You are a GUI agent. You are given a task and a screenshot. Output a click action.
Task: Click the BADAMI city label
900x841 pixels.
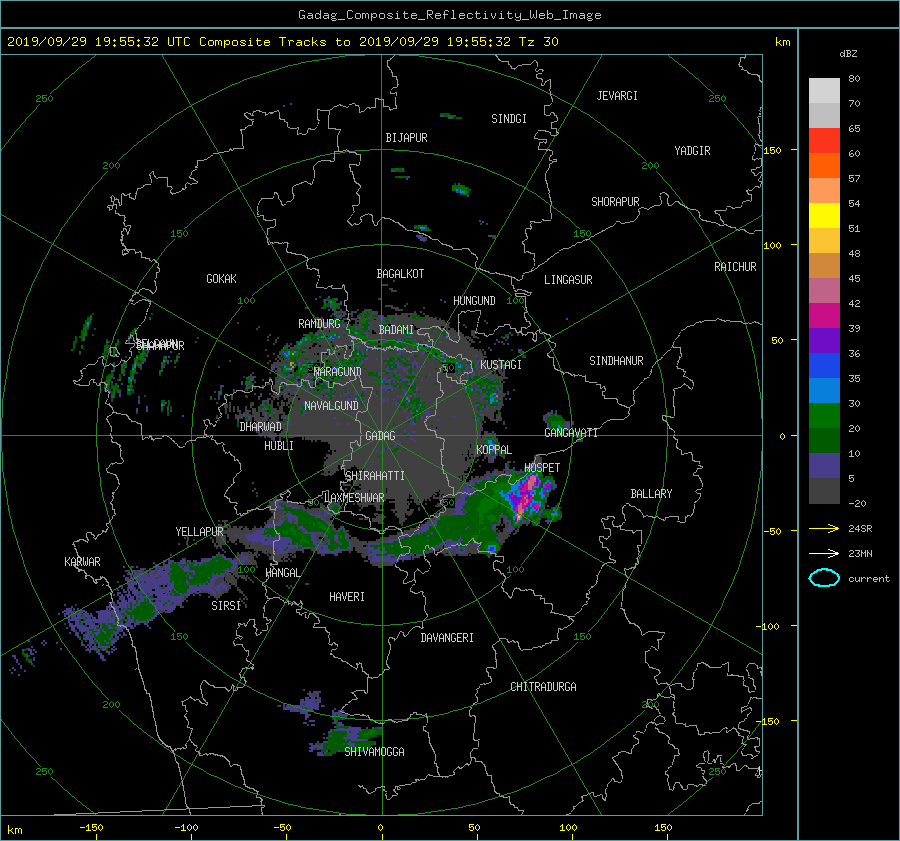pyautogui.click(x=396, y=330)
